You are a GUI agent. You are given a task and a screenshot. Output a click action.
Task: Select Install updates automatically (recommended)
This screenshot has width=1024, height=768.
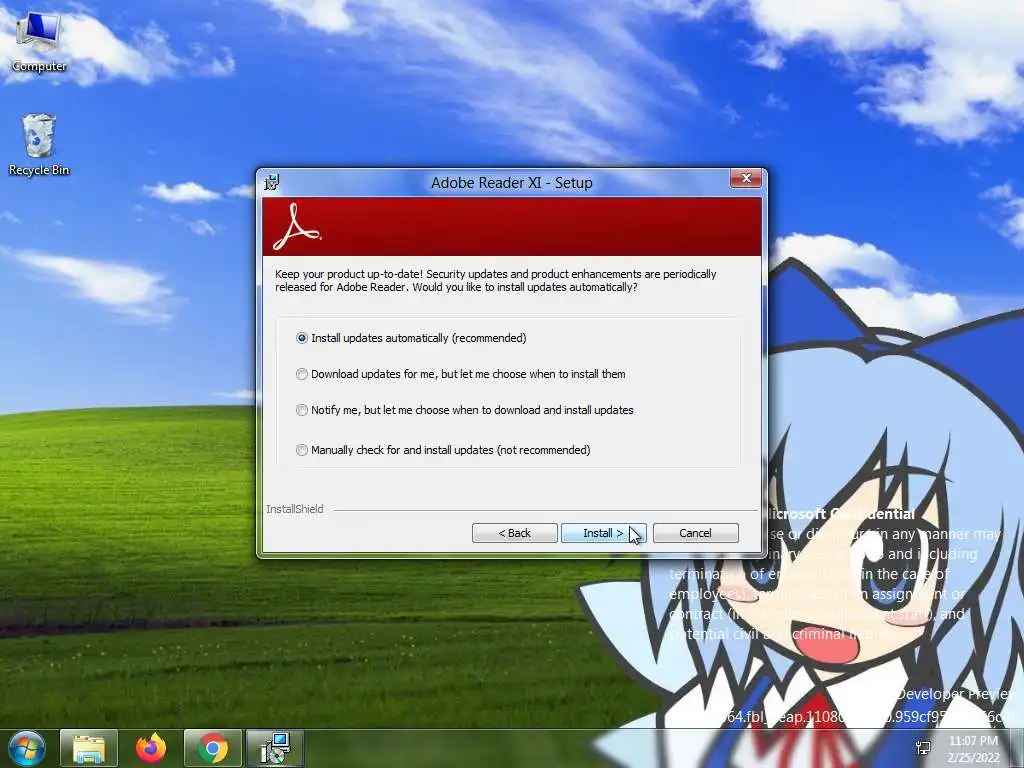coord(411,338)
